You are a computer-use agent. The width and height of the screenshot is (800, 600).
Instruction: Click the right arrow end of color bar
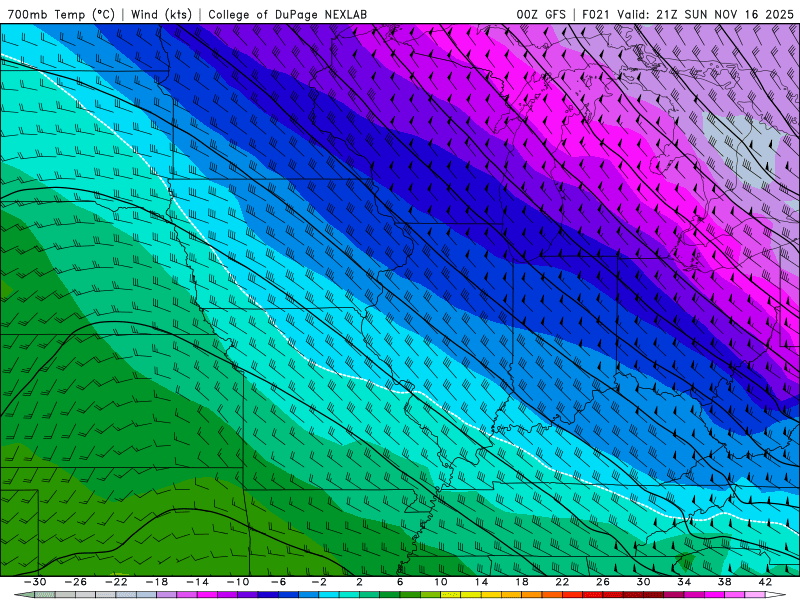pyautogui.click(x=775, y=595)
